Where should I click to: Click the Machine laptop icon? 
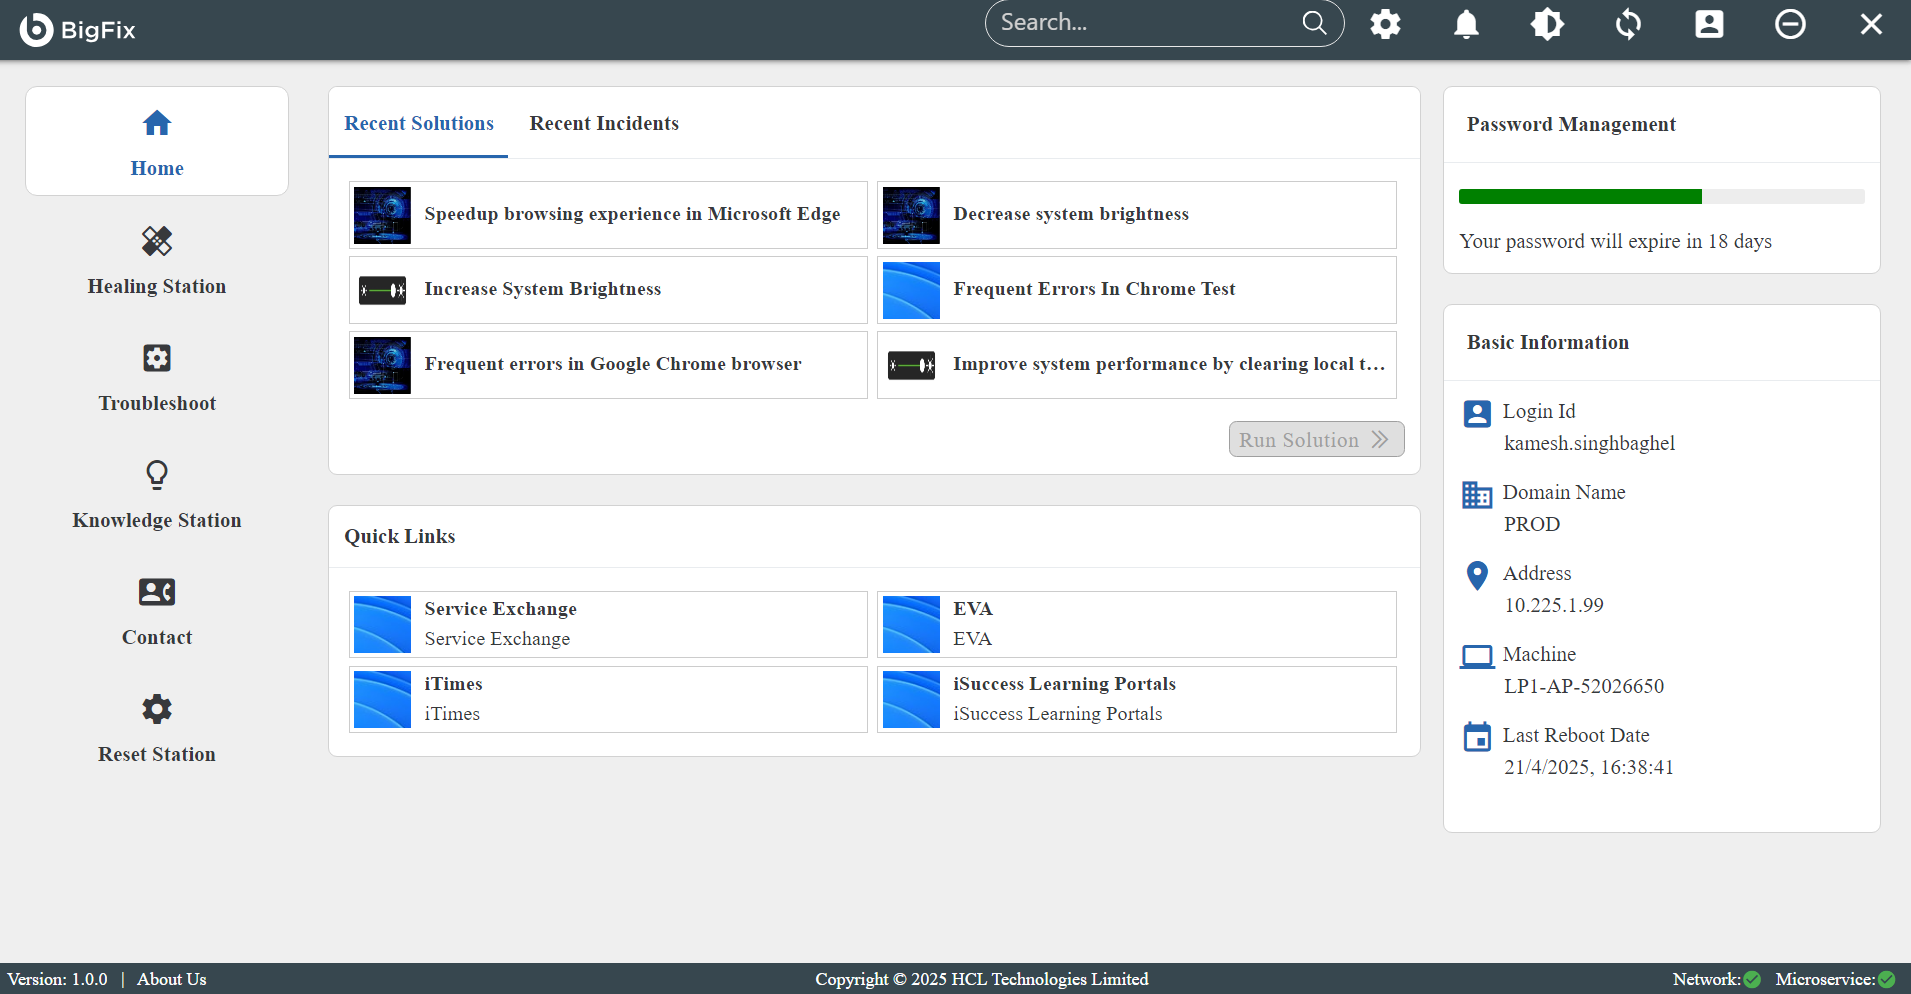(x=1477, y=657)
